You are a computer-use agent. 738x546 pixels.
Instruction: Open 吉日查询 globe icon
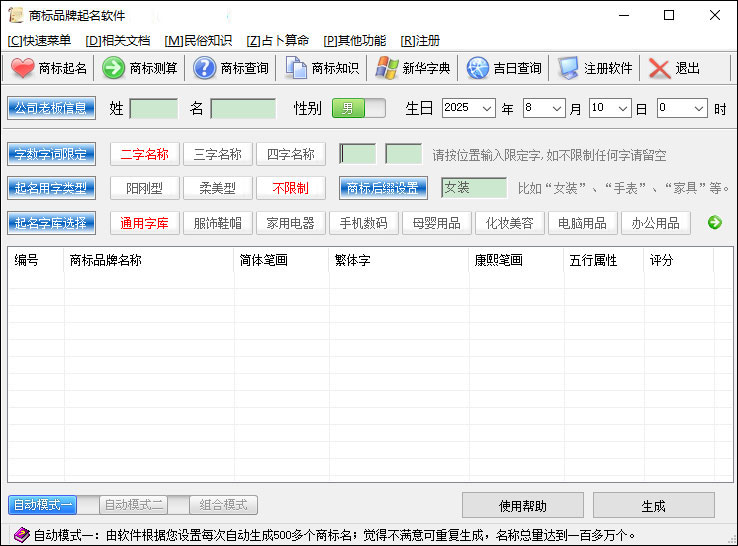coord(478,68)
